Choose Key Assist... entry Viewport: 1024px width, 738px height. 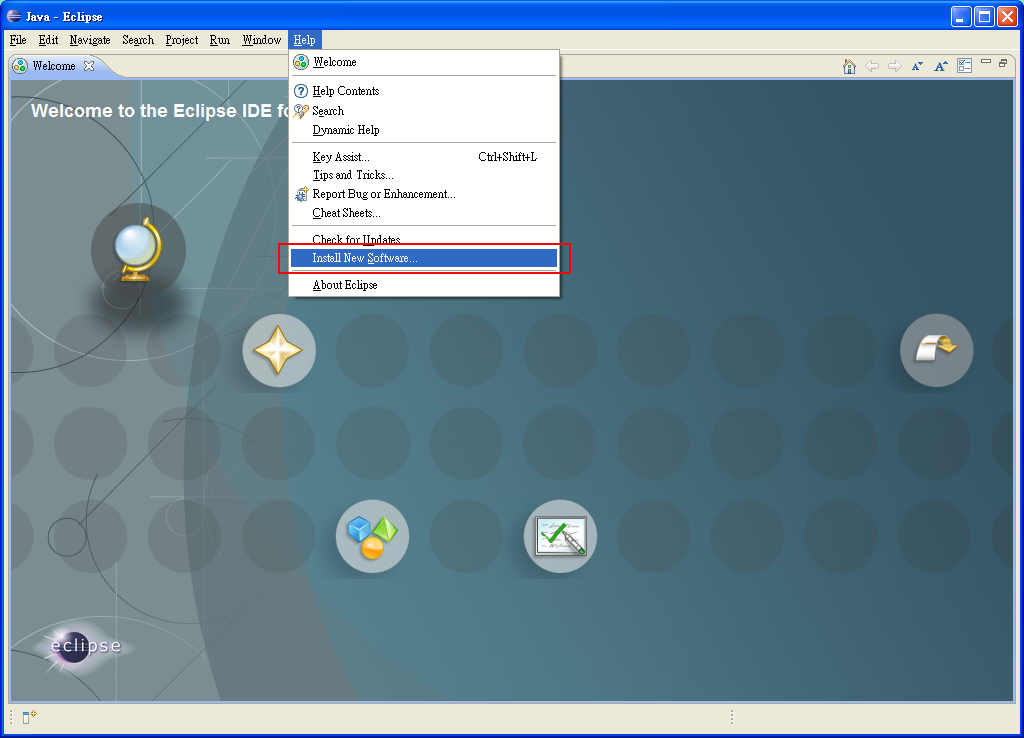424,157
